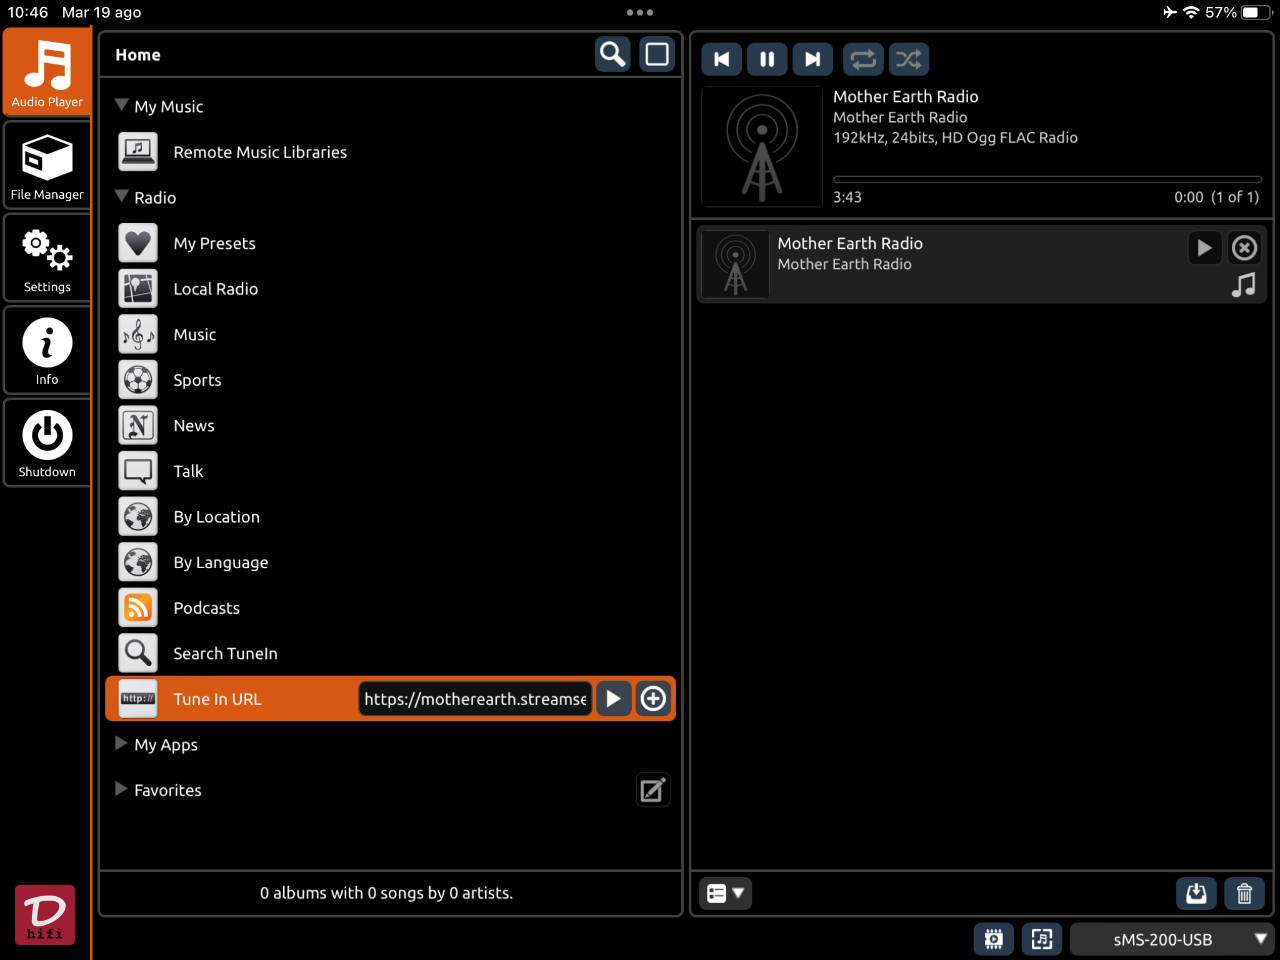Viewport: 1280px width, 960px height.
Task: Click the Shutdown button in sidebar
Action: (x=47, y=443)
